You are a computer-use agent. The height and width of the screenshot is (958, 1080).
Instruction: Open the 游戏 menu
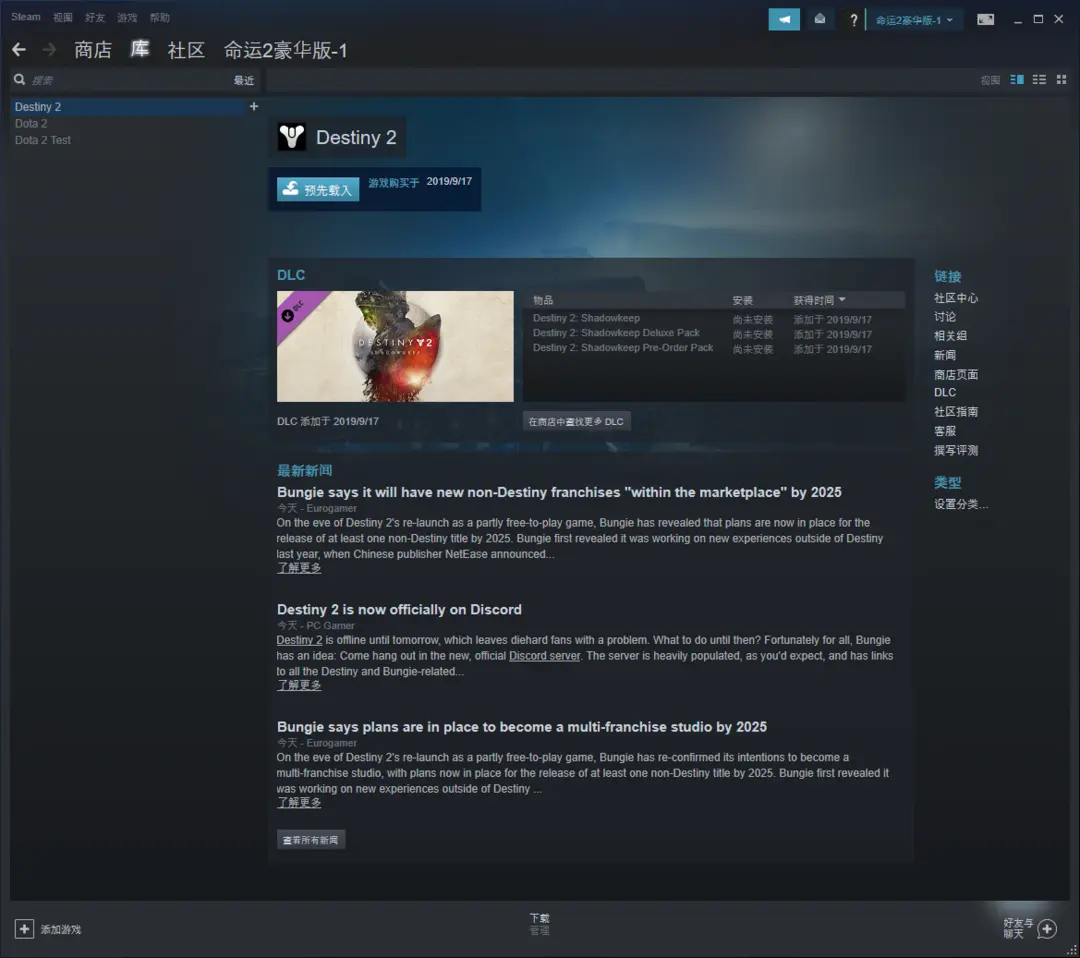[x=127, y=18]
